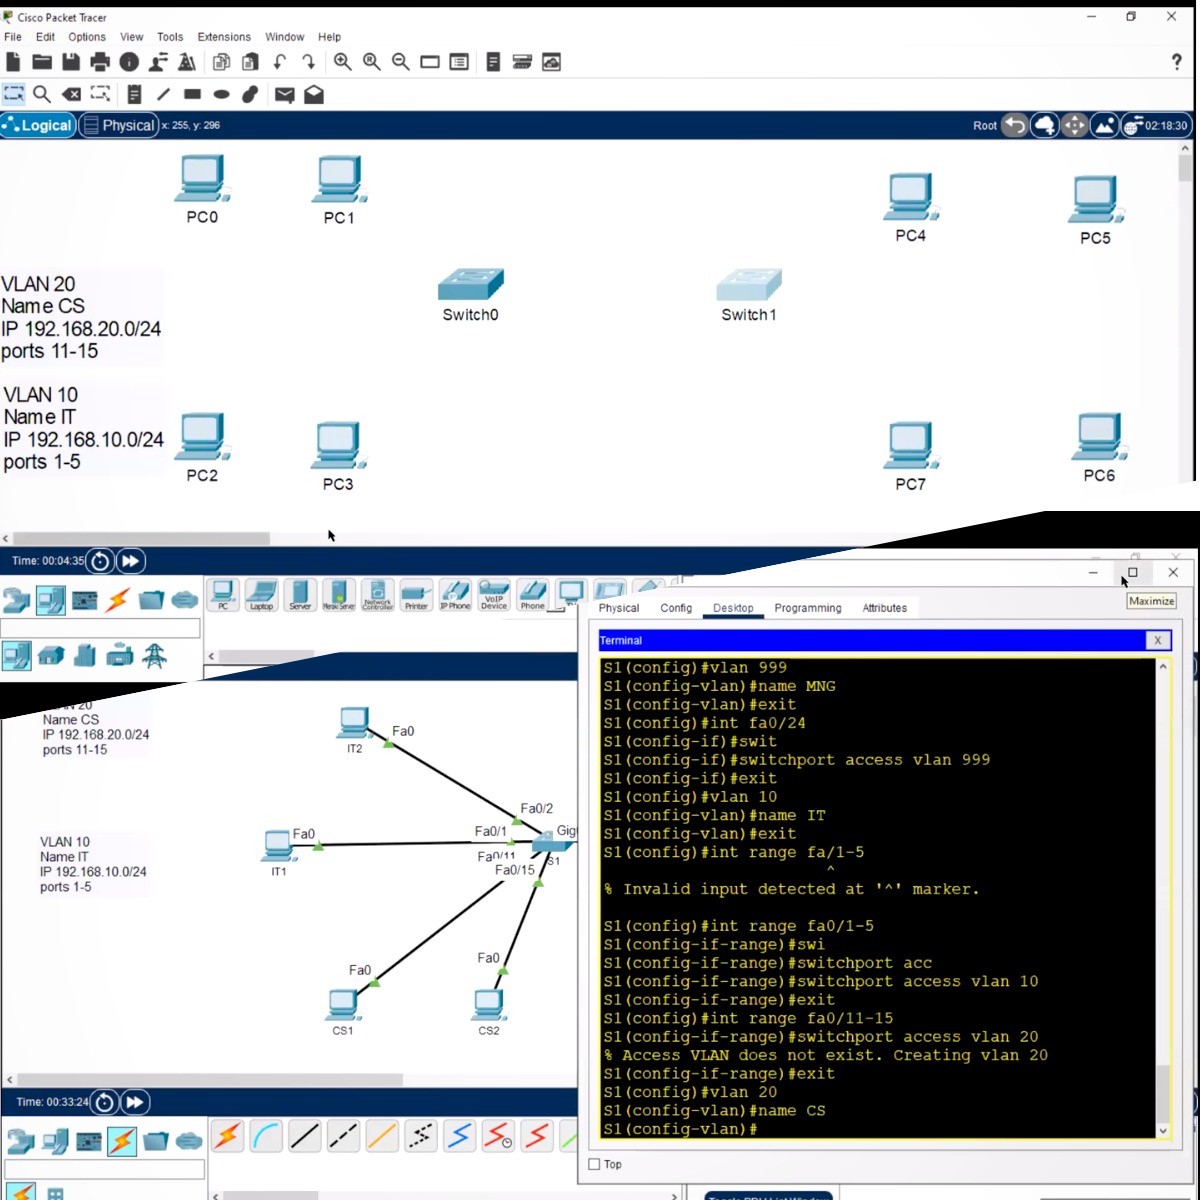The image size is (1200, 1200).
Task: Click the Paste toolbar icon
Action: click(x=250, y=62)
